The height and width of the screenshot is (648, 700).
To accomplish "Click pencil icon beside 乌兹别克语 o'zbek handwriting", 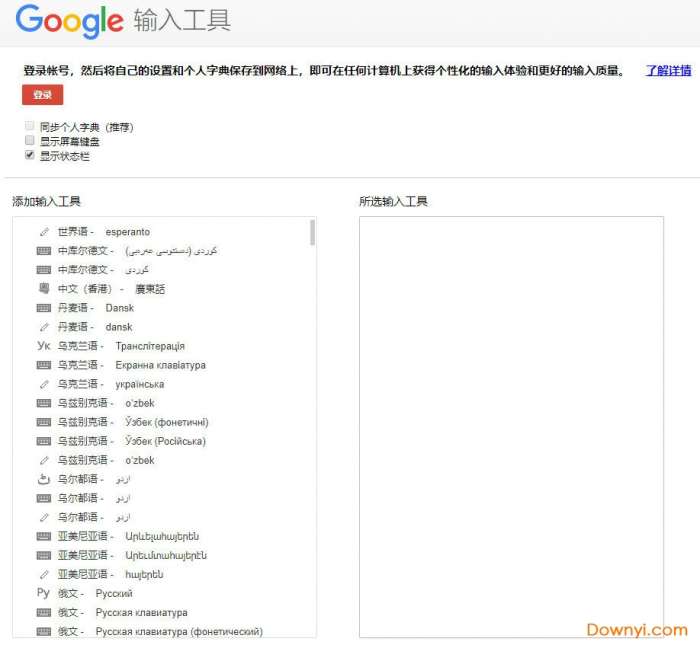I will click(x=44, y=460).
